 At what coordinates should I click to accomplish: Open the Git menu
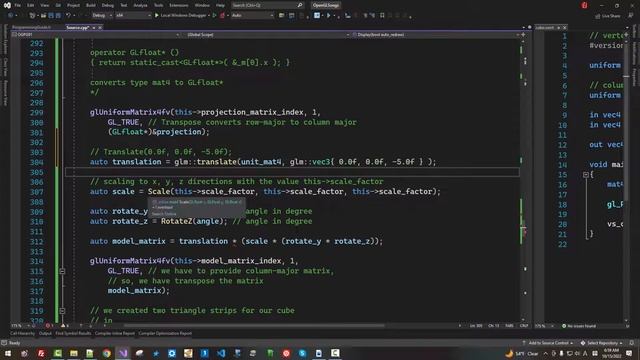58,5
